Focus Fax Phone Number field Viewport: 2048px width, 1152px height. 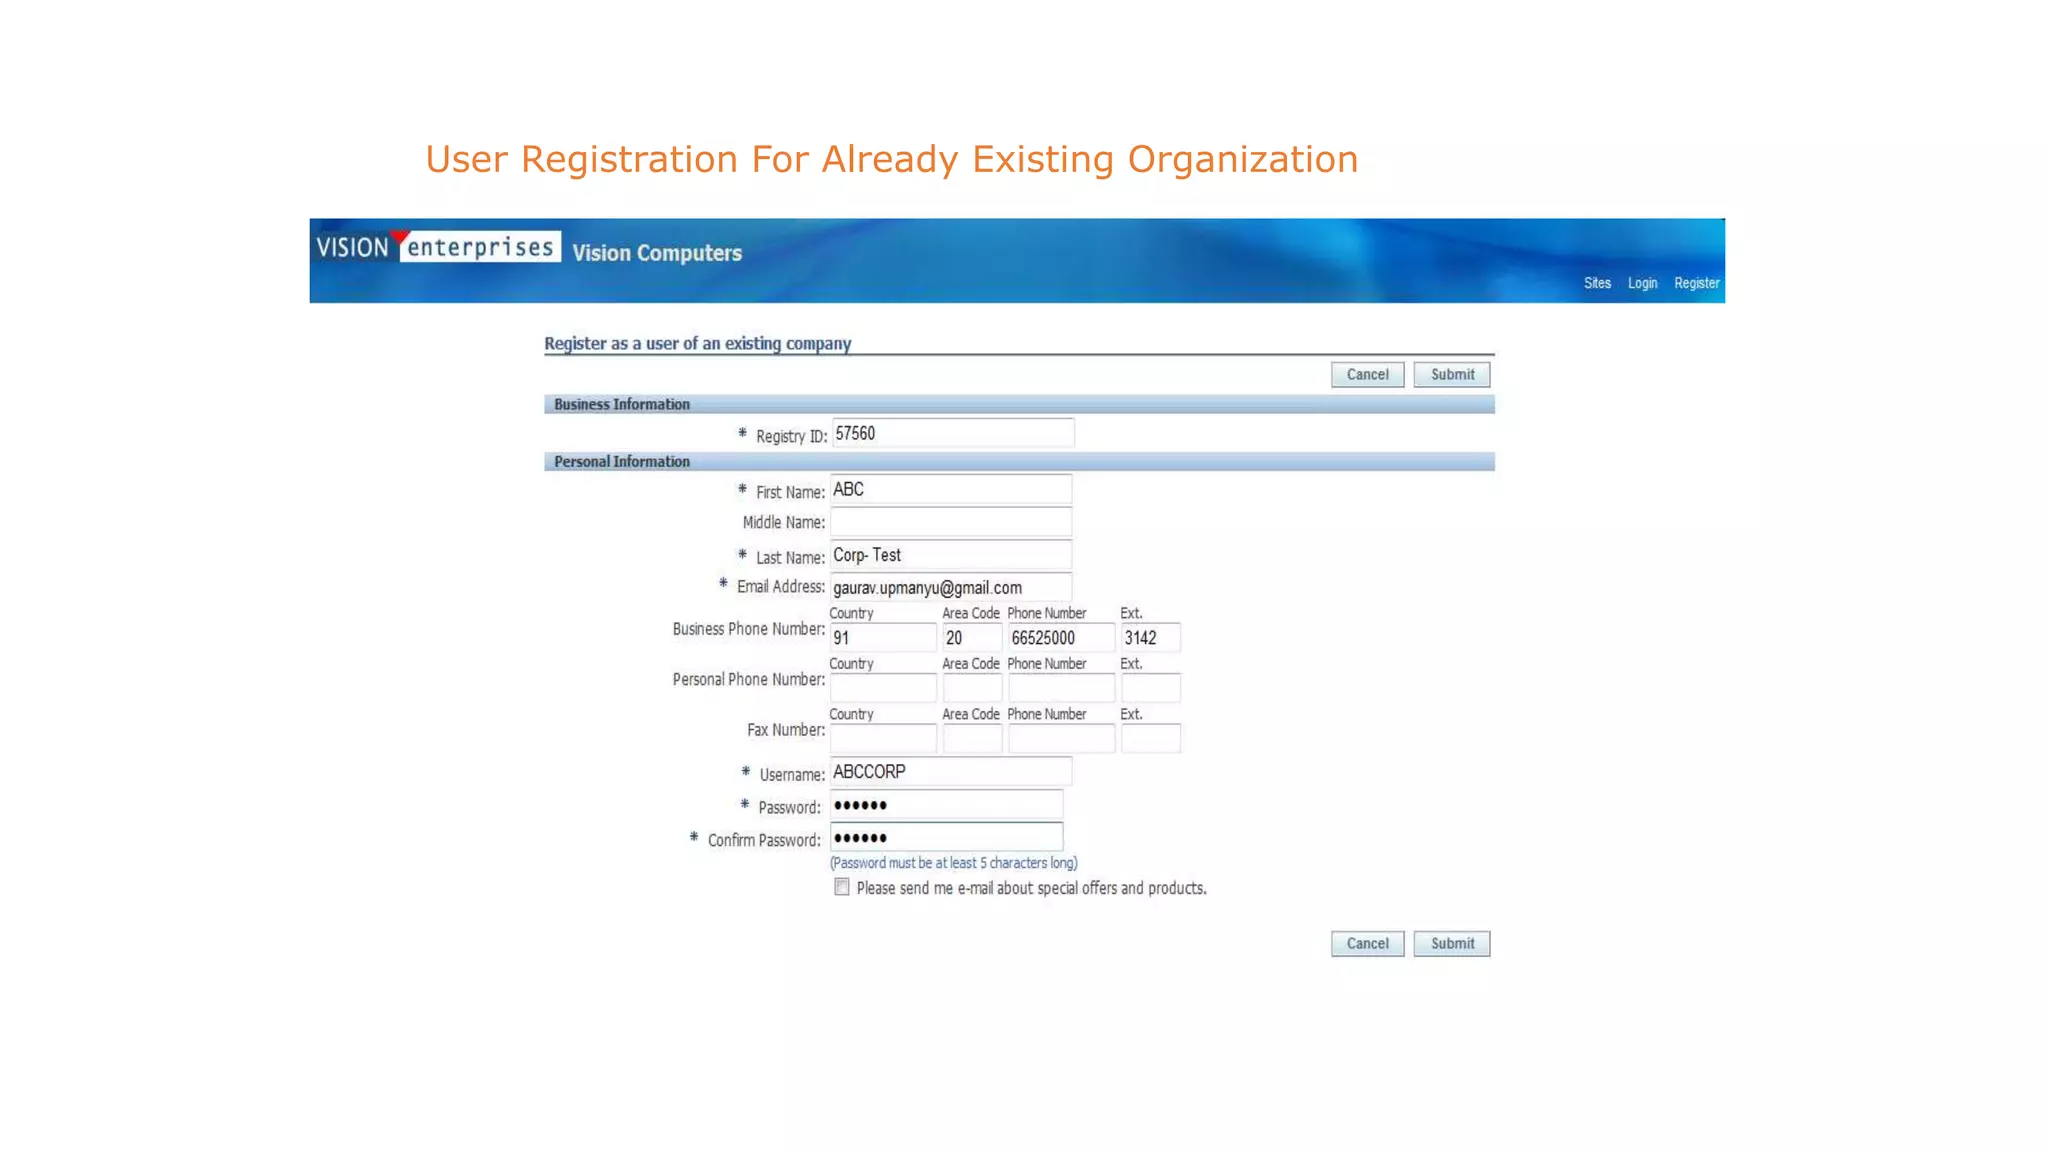[x=1061, y=738]
